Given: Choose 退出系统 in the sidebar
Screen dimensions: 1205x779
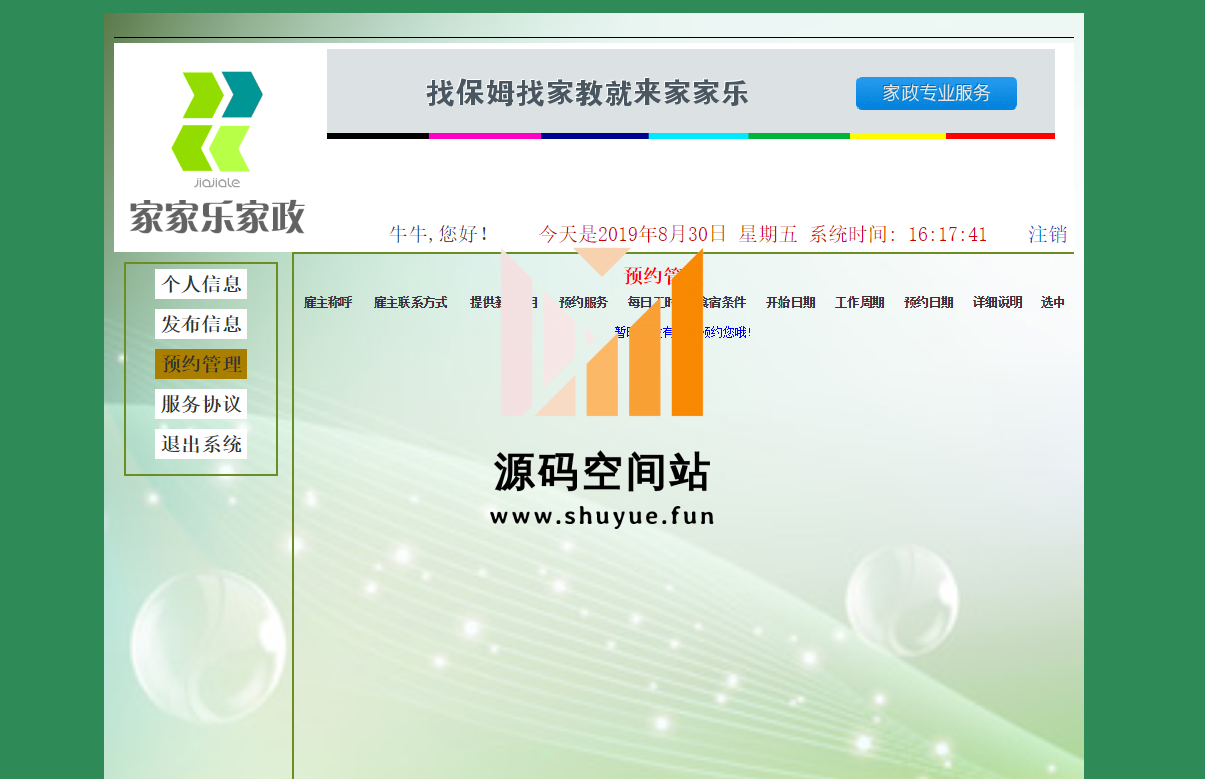Looking at the screenshot, I should [201, 444].
